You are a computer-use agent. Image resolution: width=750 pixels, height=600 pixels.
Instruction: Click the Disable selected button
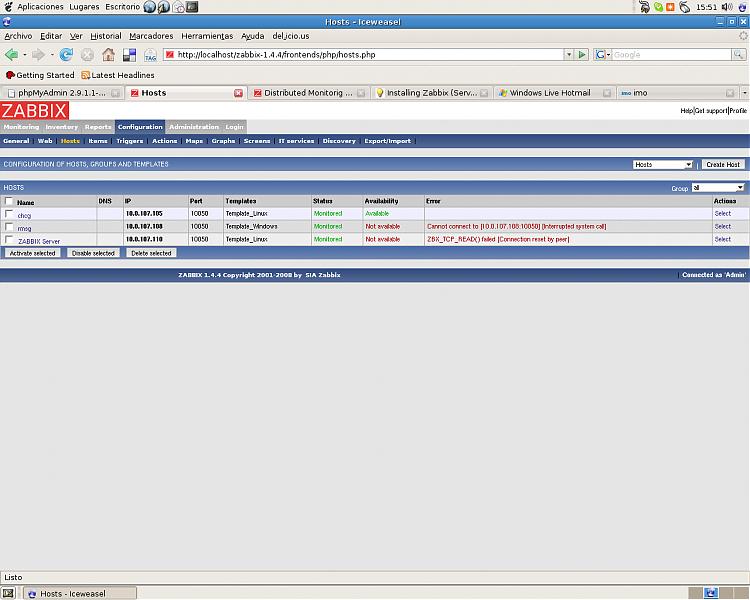click(93, 253)
